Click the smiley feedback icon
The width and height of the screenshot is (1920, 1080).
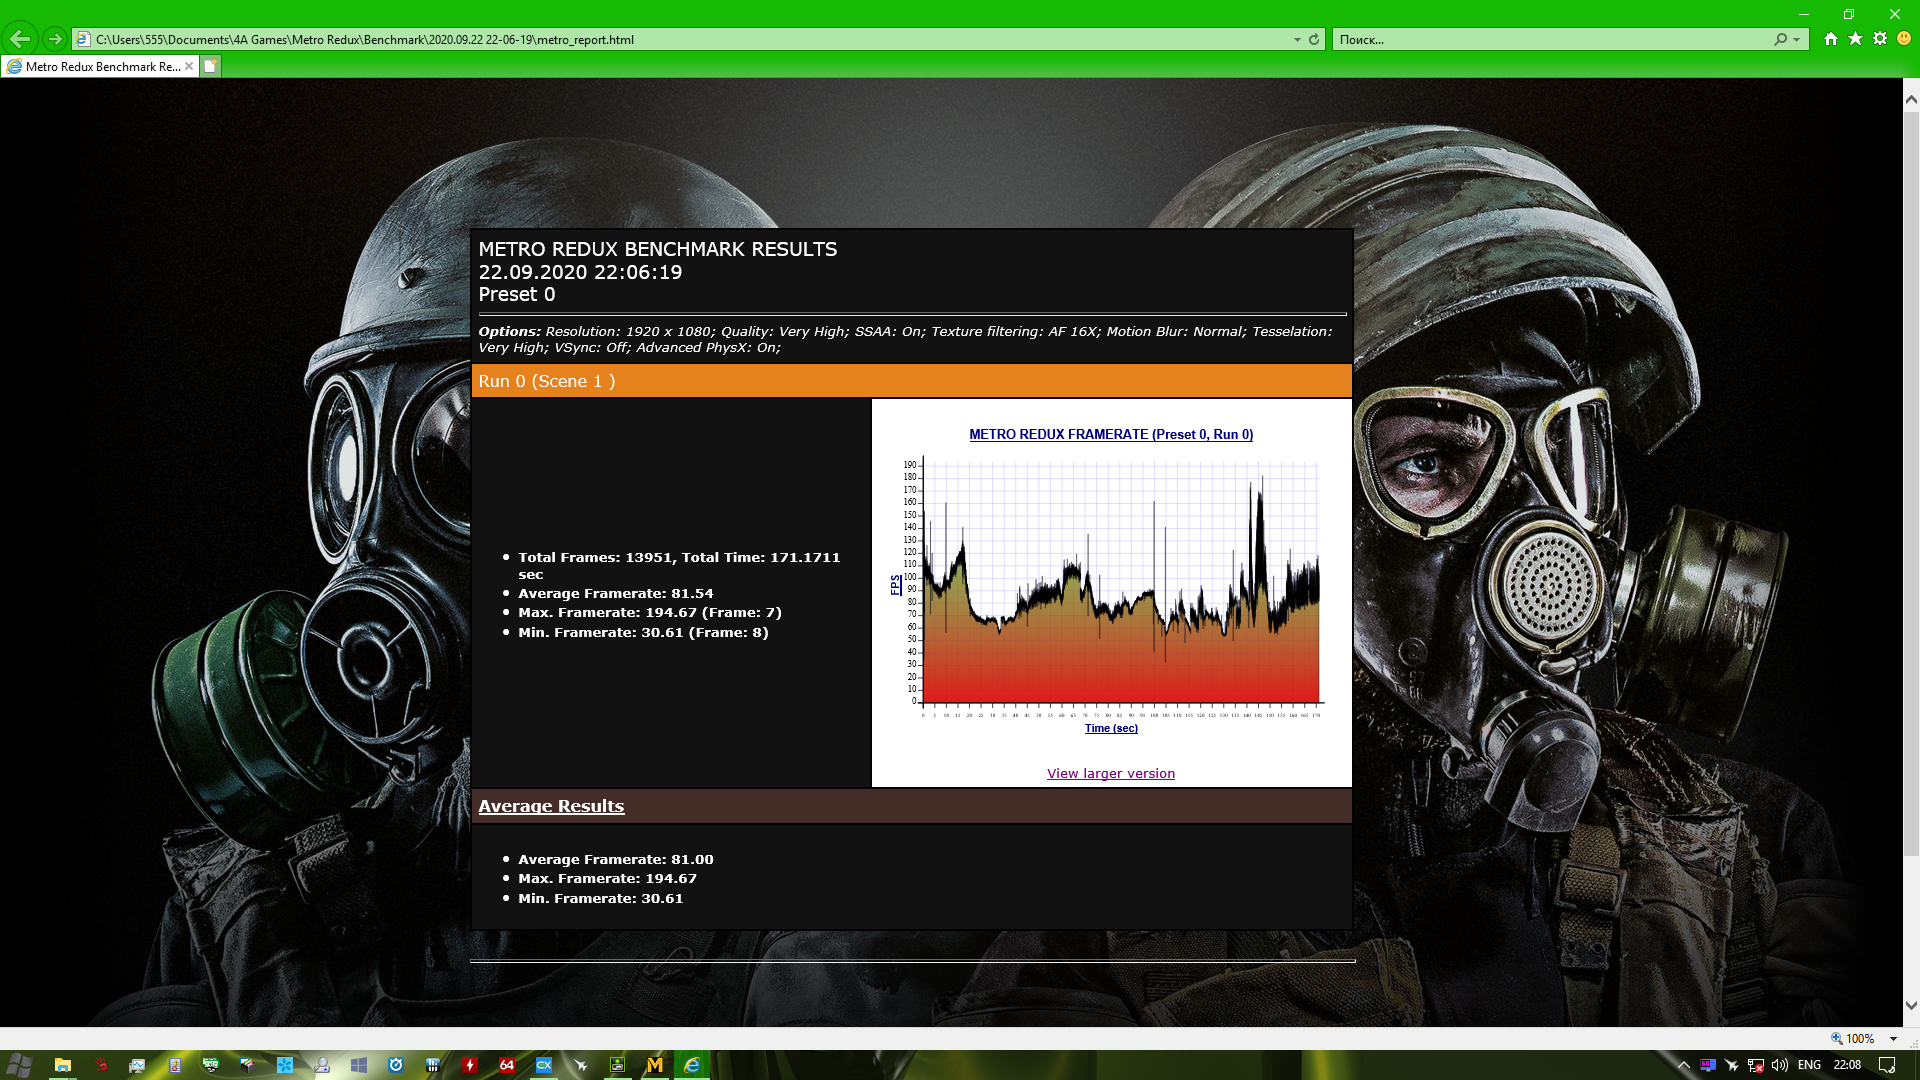pos(1904,39)
